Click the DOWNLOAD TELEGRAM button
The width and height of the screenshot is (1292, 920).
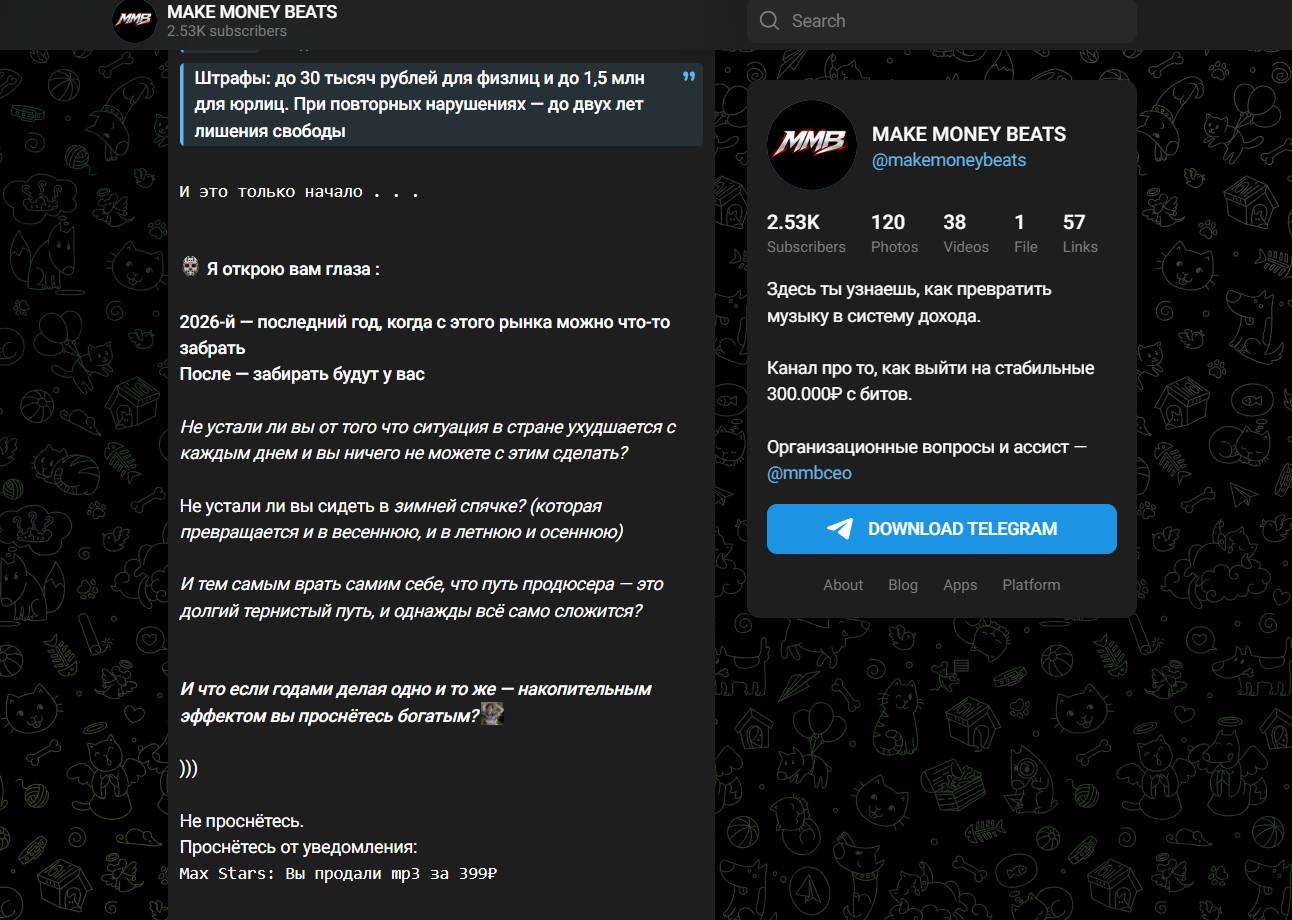pos(942,529)
